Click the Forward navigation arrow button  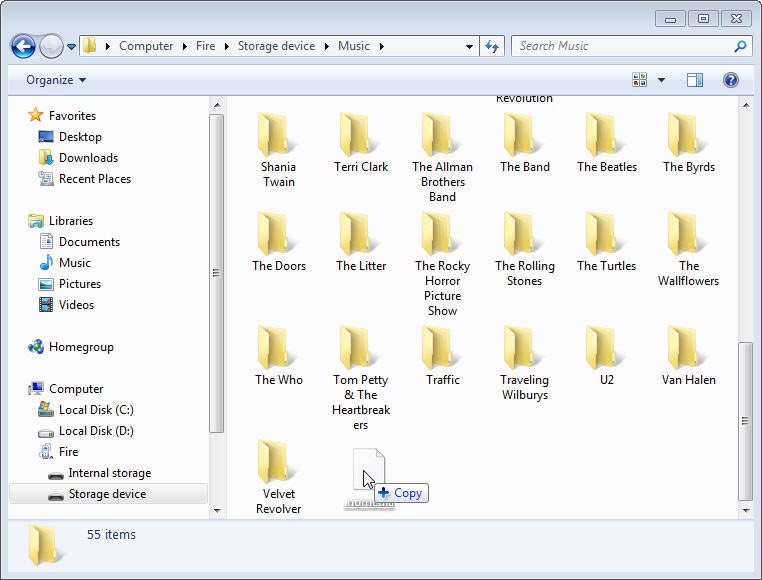tap(51, 47)
